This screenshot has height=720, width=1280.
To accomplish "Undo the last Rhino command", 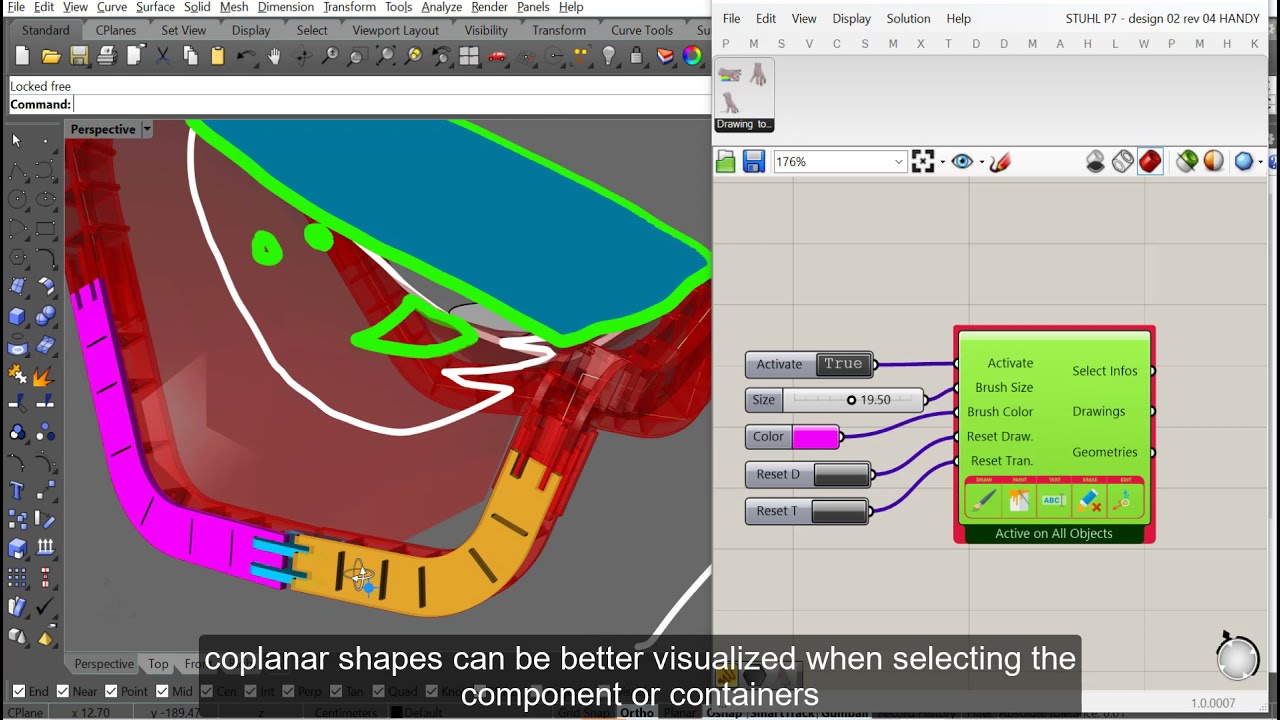I will click(x=246, y=56).
